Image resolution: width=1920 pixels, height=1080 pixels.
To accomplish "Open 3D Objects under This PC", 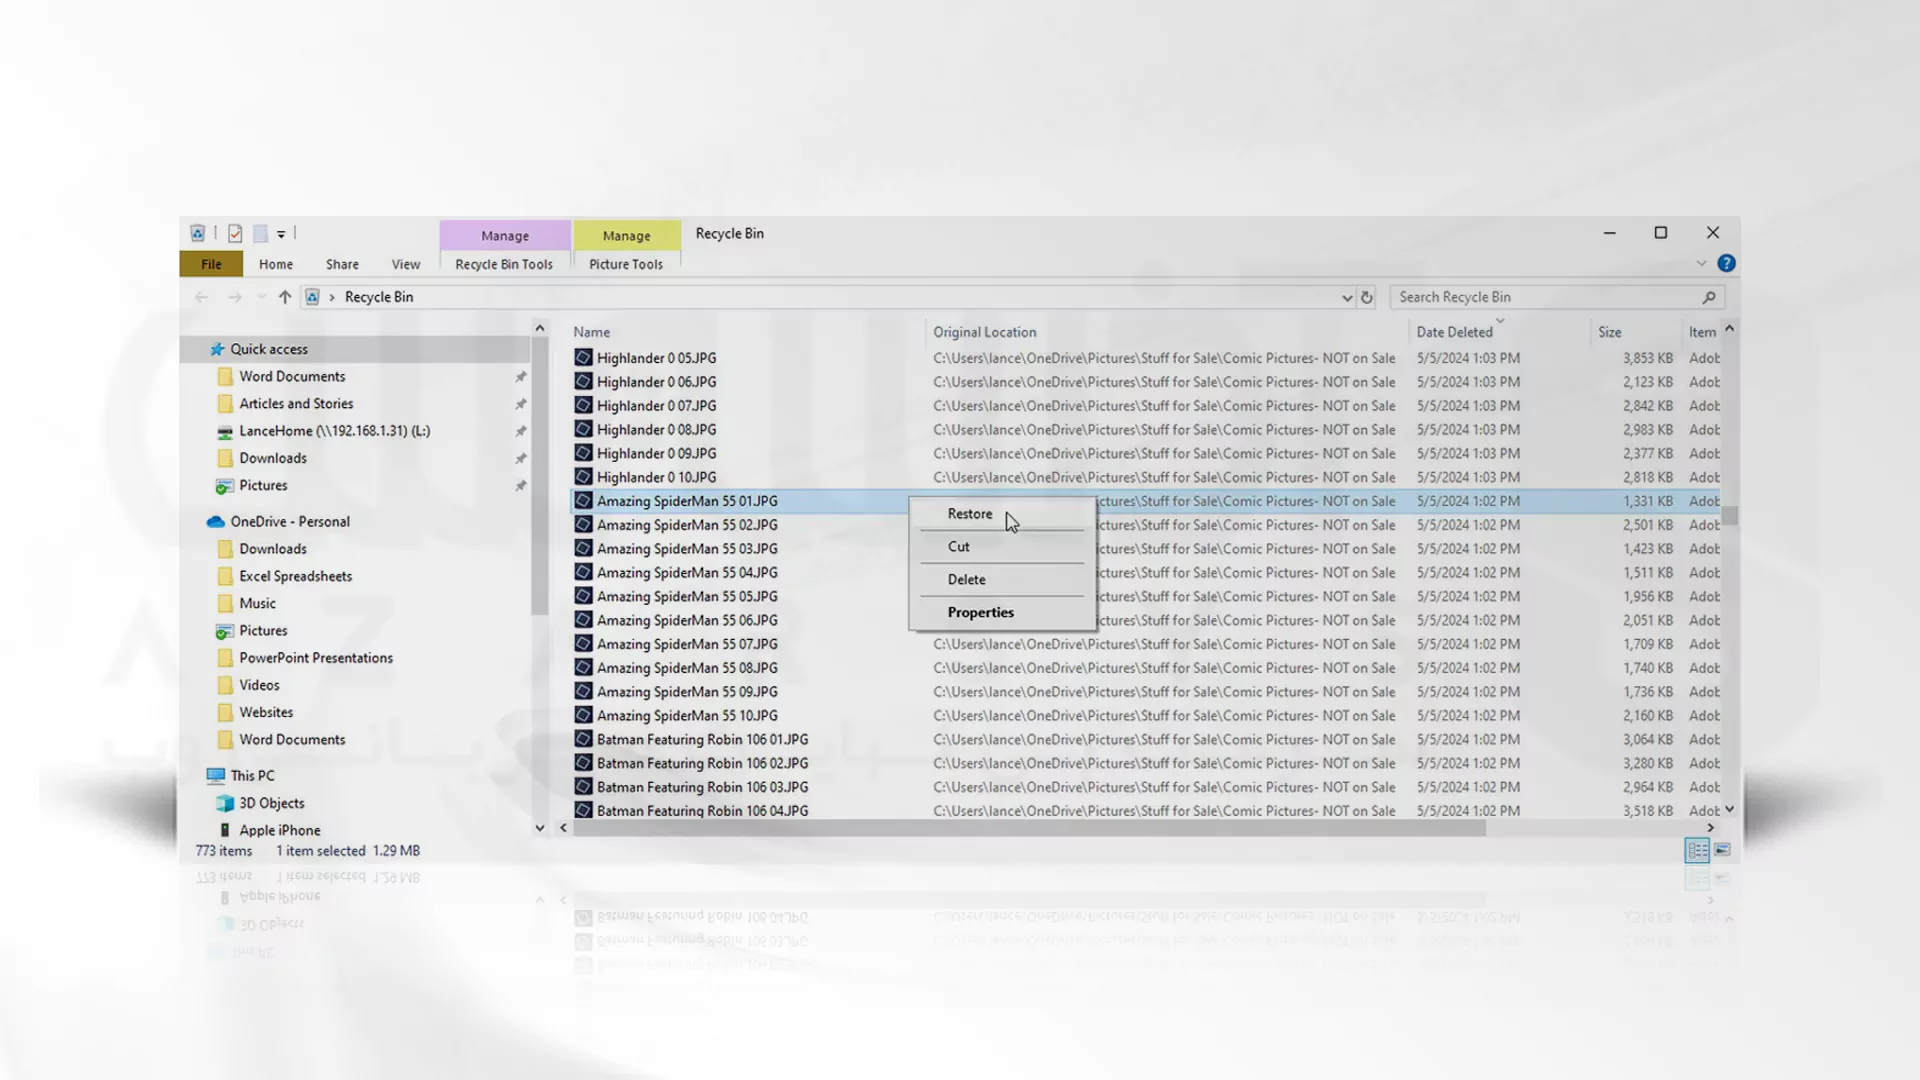I will 271,803.
